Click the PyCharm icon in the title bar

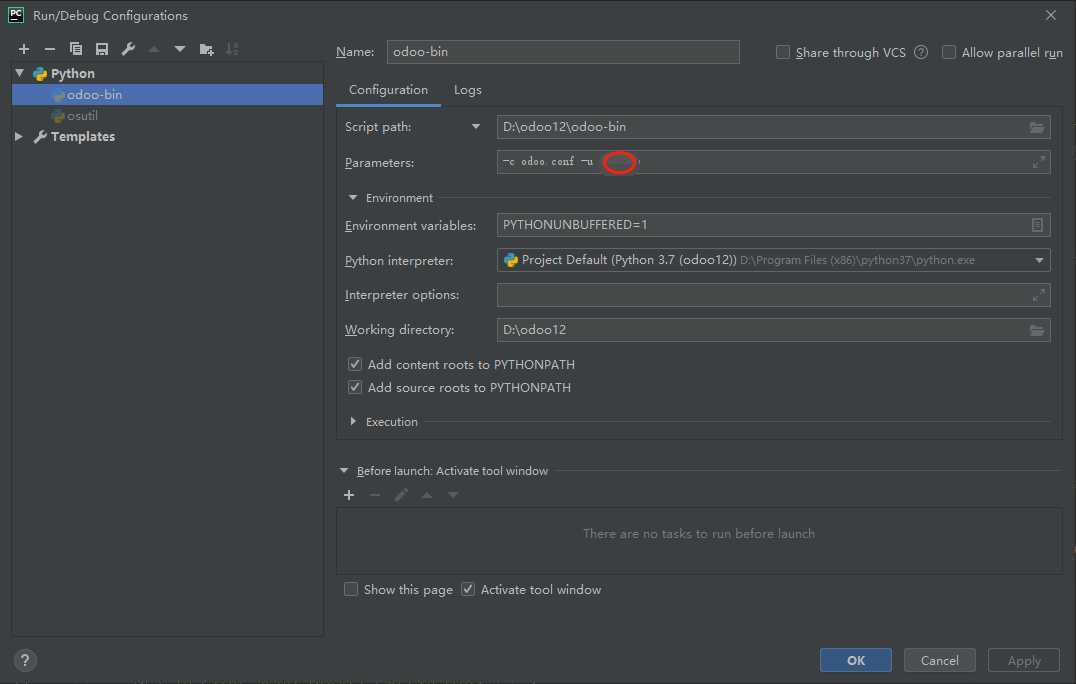click(16, 15)
